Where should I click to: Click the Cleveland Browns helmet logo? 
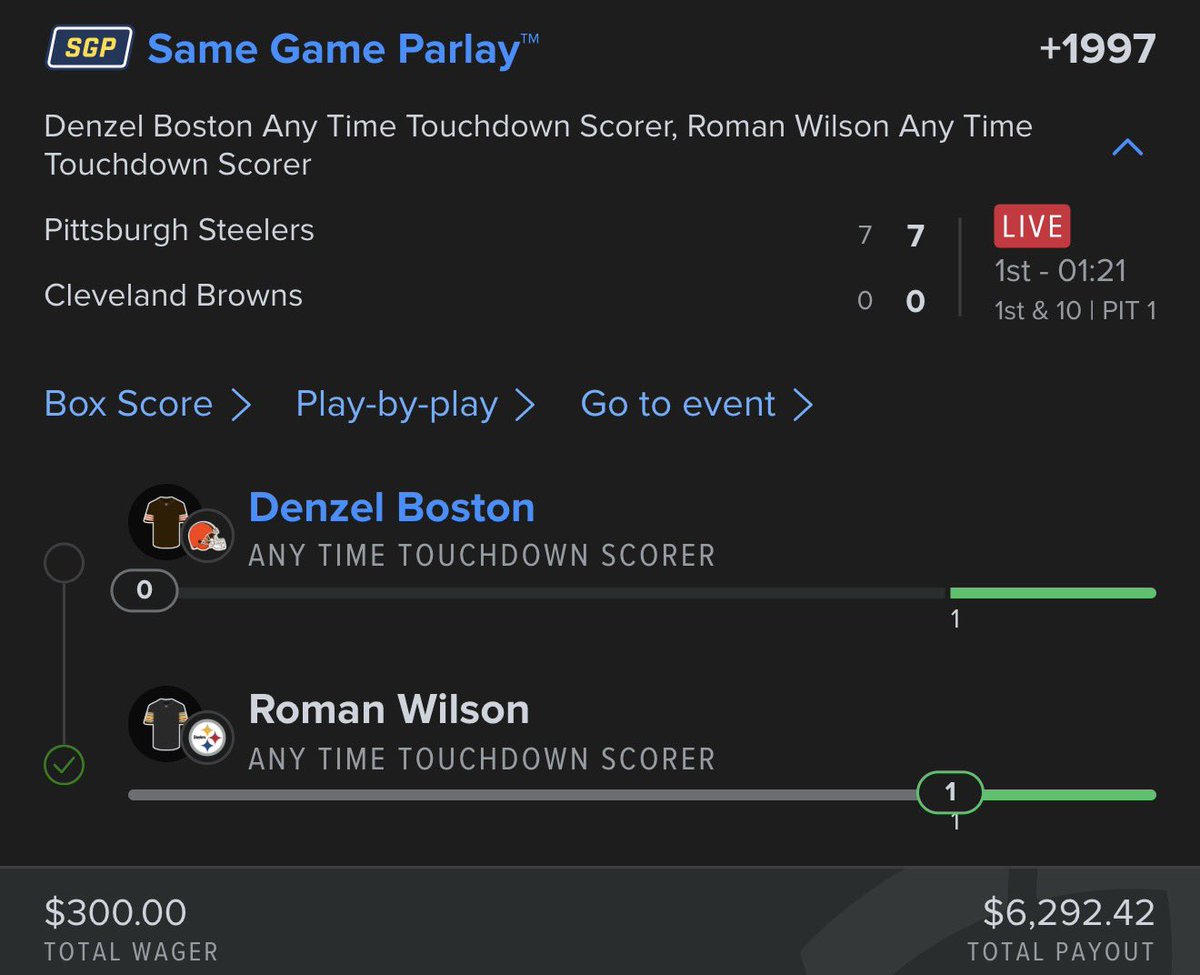pos(207,537)
